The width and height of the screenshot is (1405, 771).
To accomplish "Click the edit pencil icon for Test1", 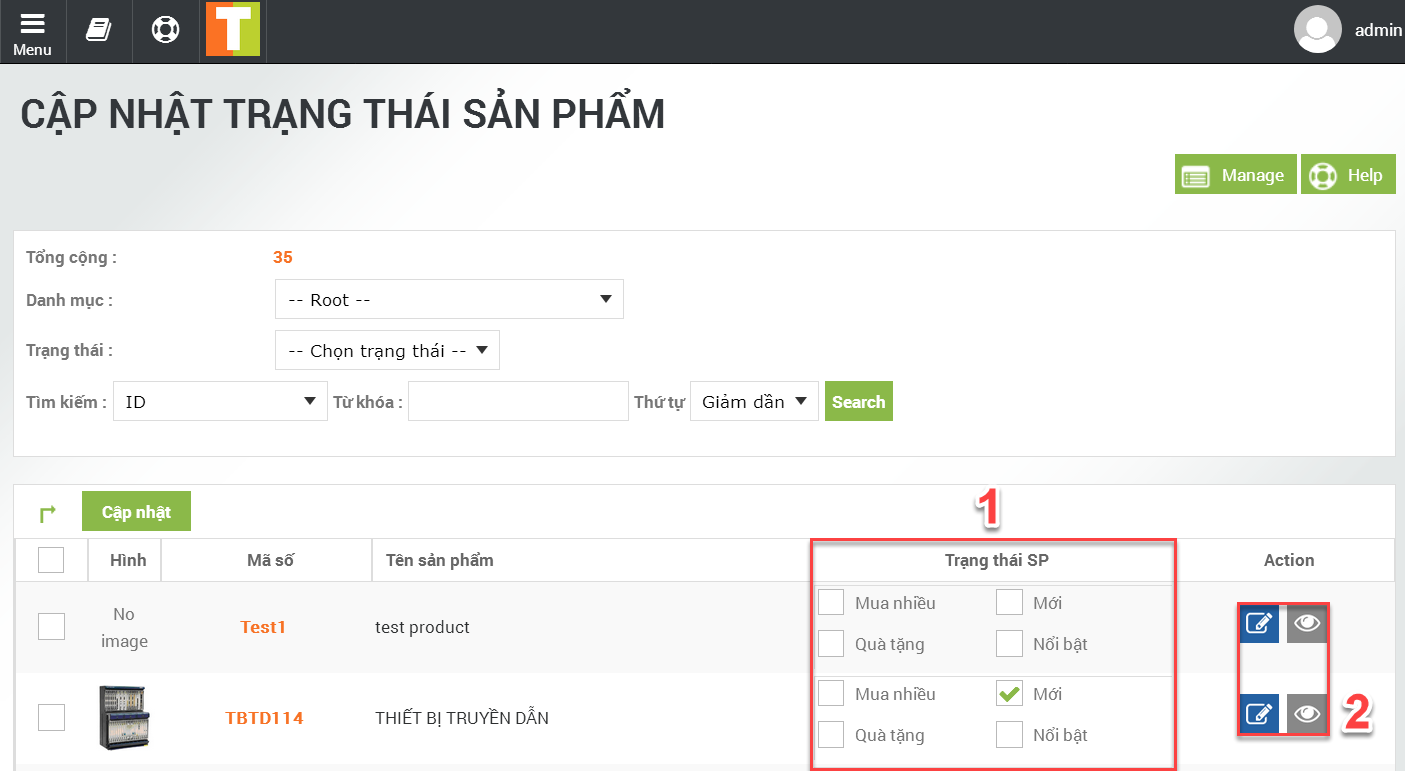I will click(1260, 624).
